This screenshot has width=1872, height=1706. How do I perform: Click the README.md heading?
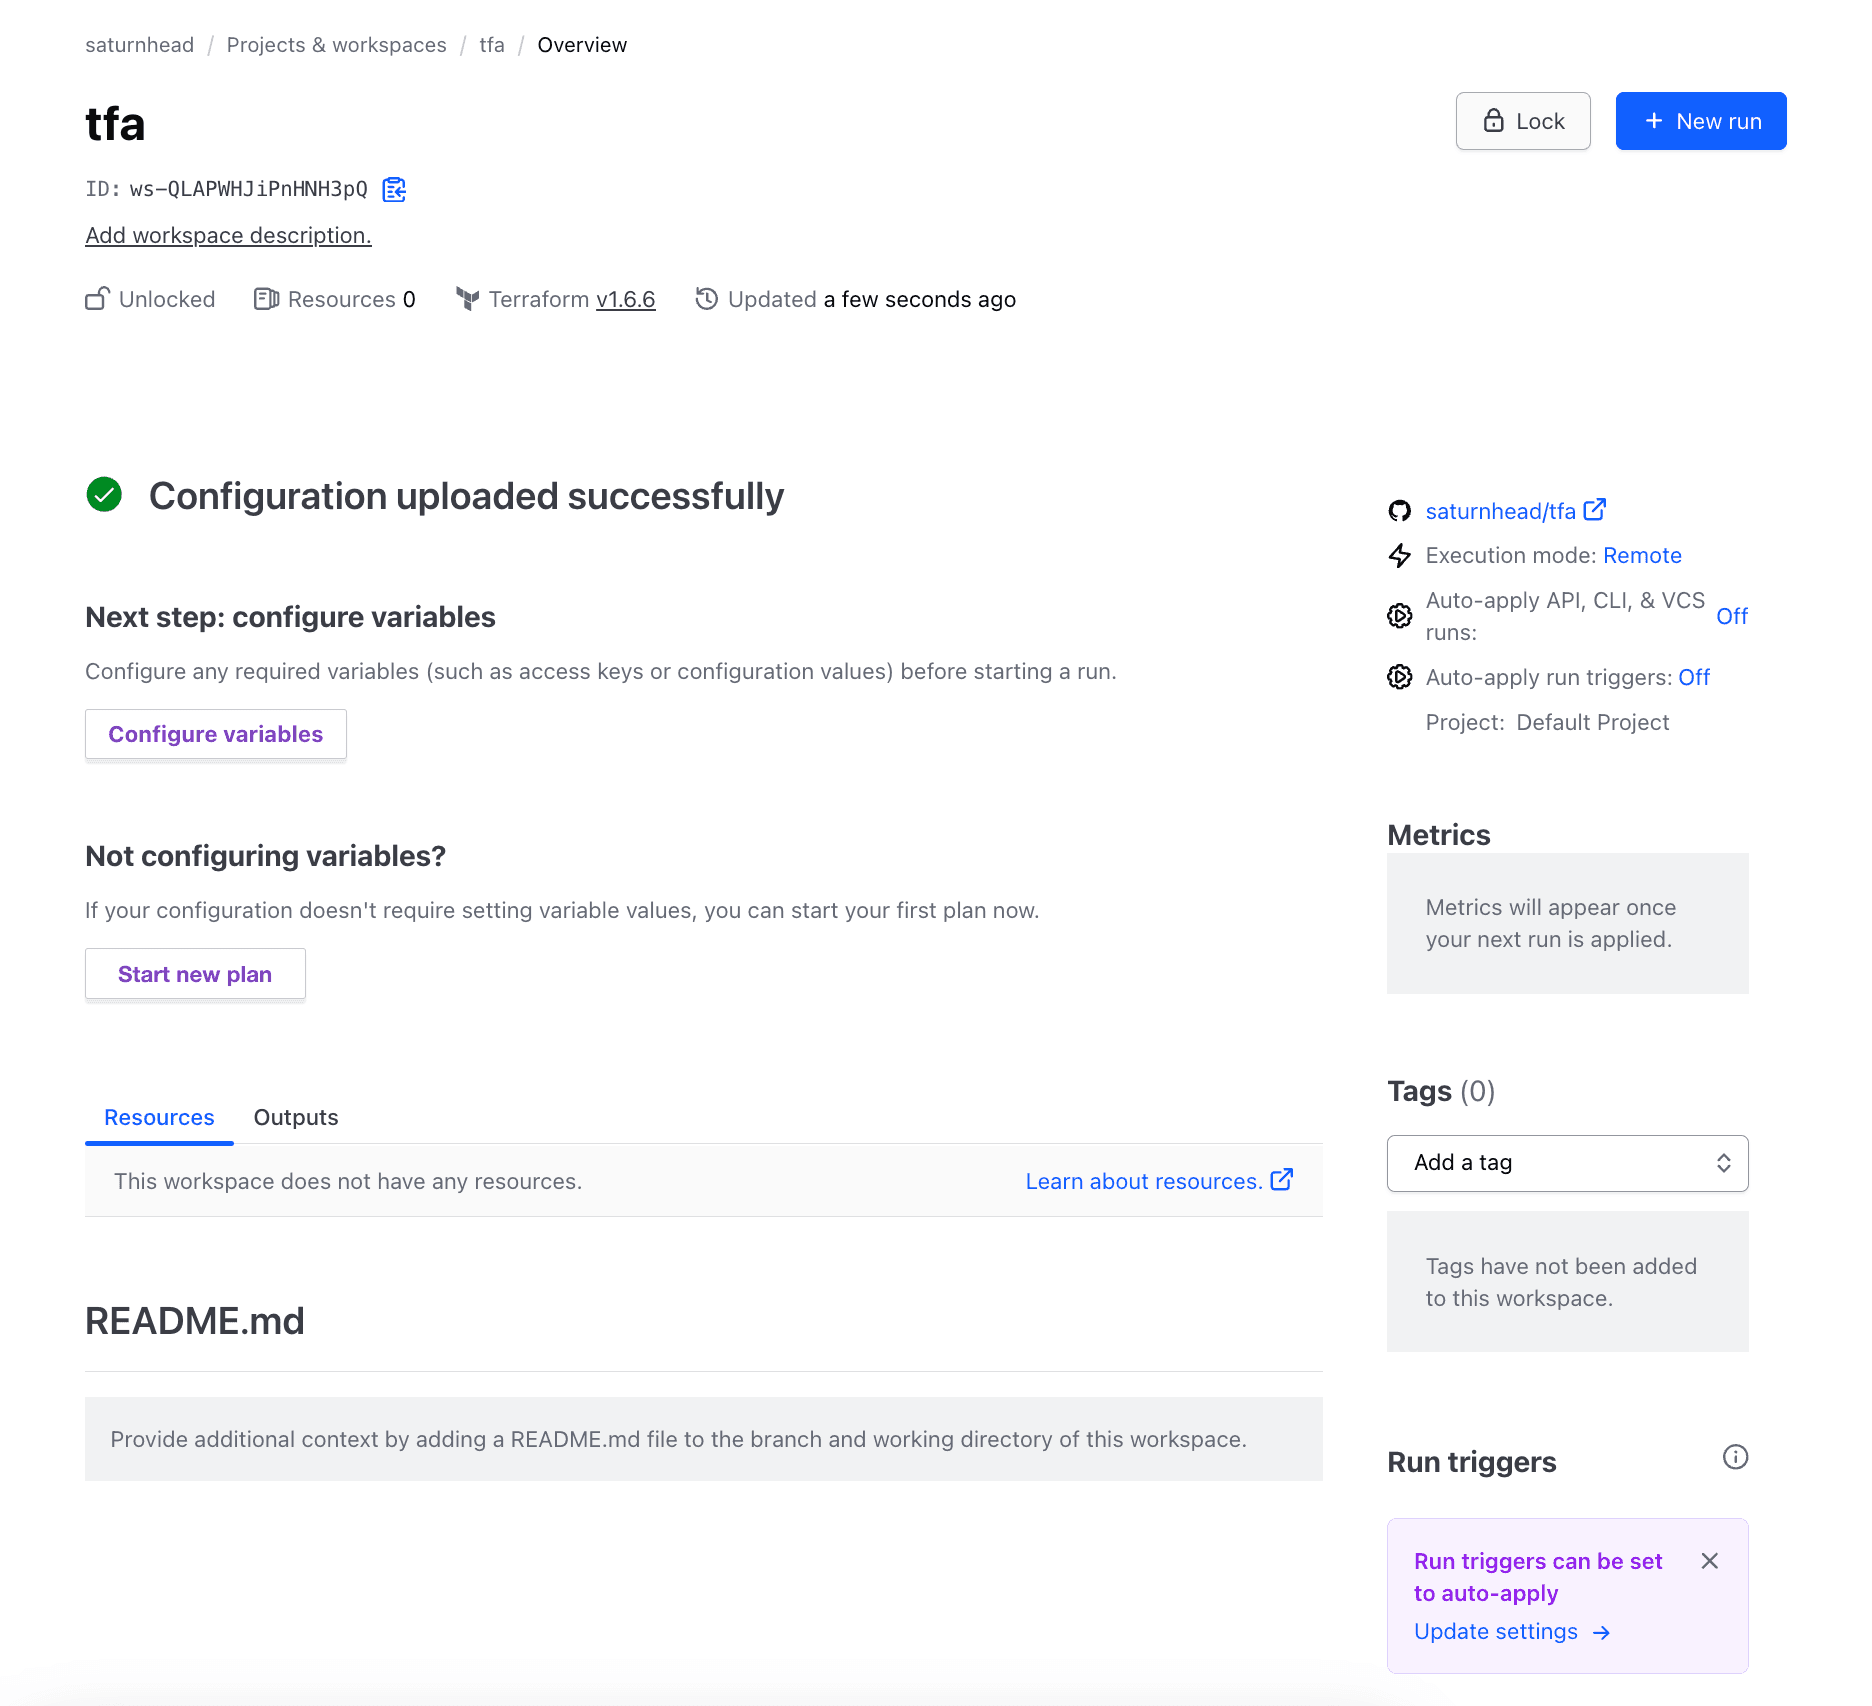pyautogui.click(x=195, y=1321)
